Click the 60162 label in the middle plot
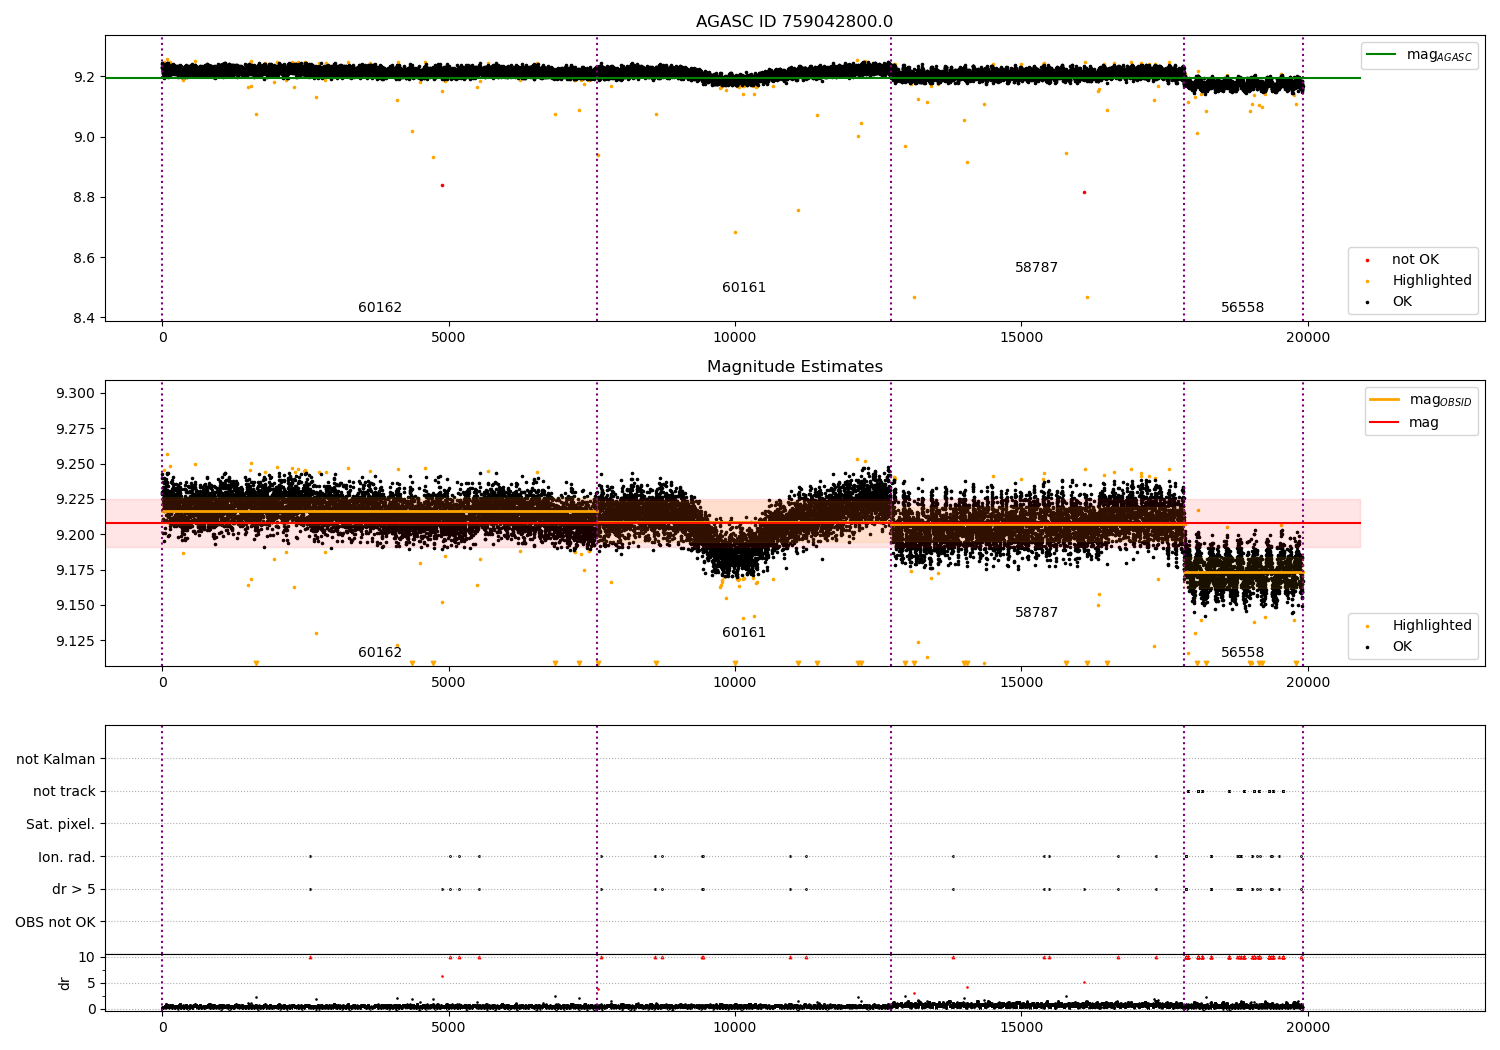Screen dimensions: 1500x1050 point(380,653)
